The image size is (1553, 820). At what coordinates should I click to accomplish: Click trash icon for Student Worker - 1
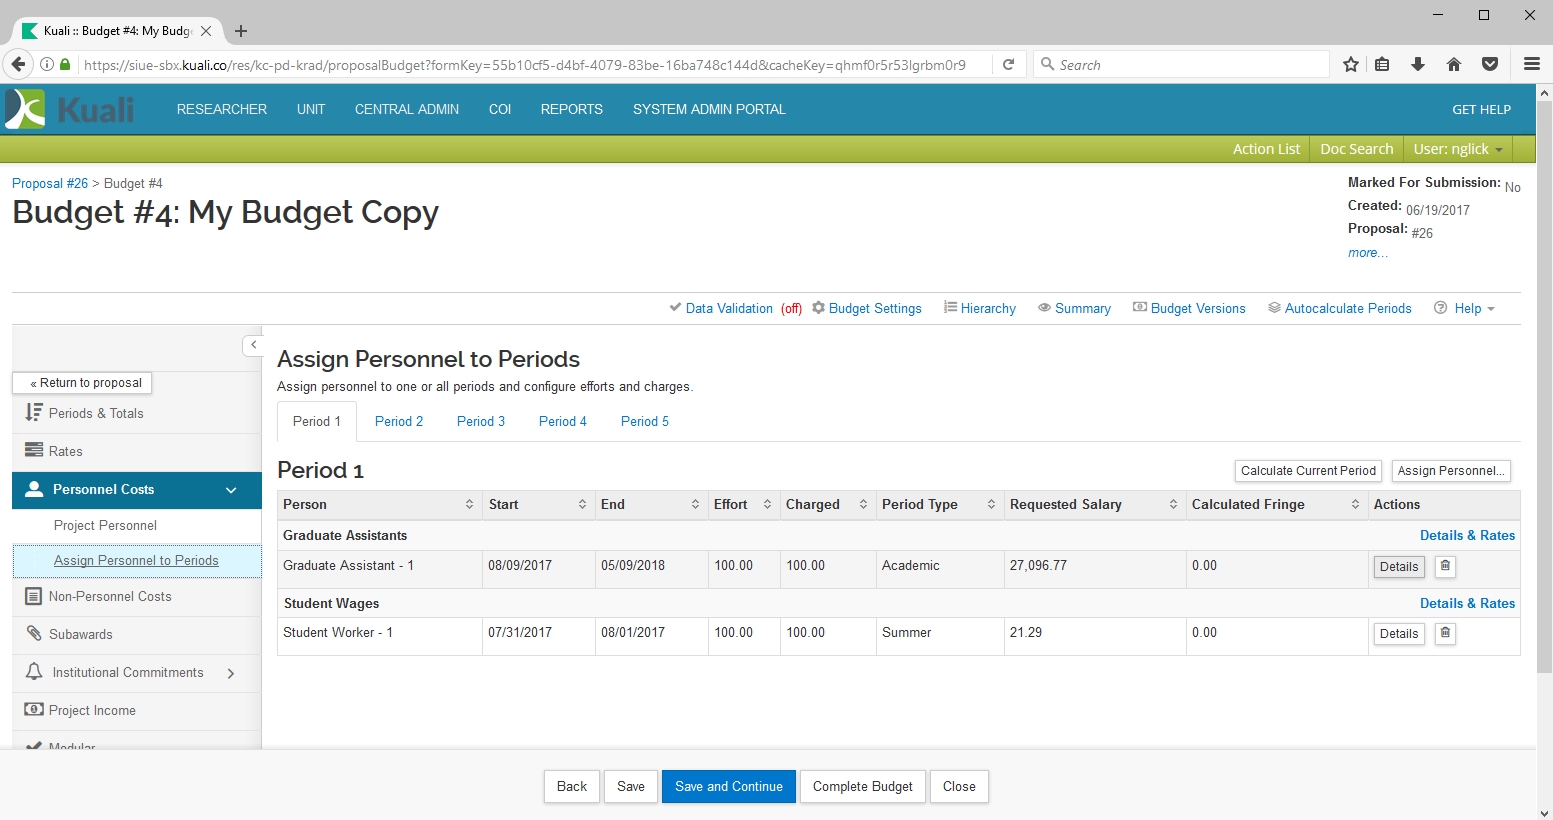(x=1445, y=633)
